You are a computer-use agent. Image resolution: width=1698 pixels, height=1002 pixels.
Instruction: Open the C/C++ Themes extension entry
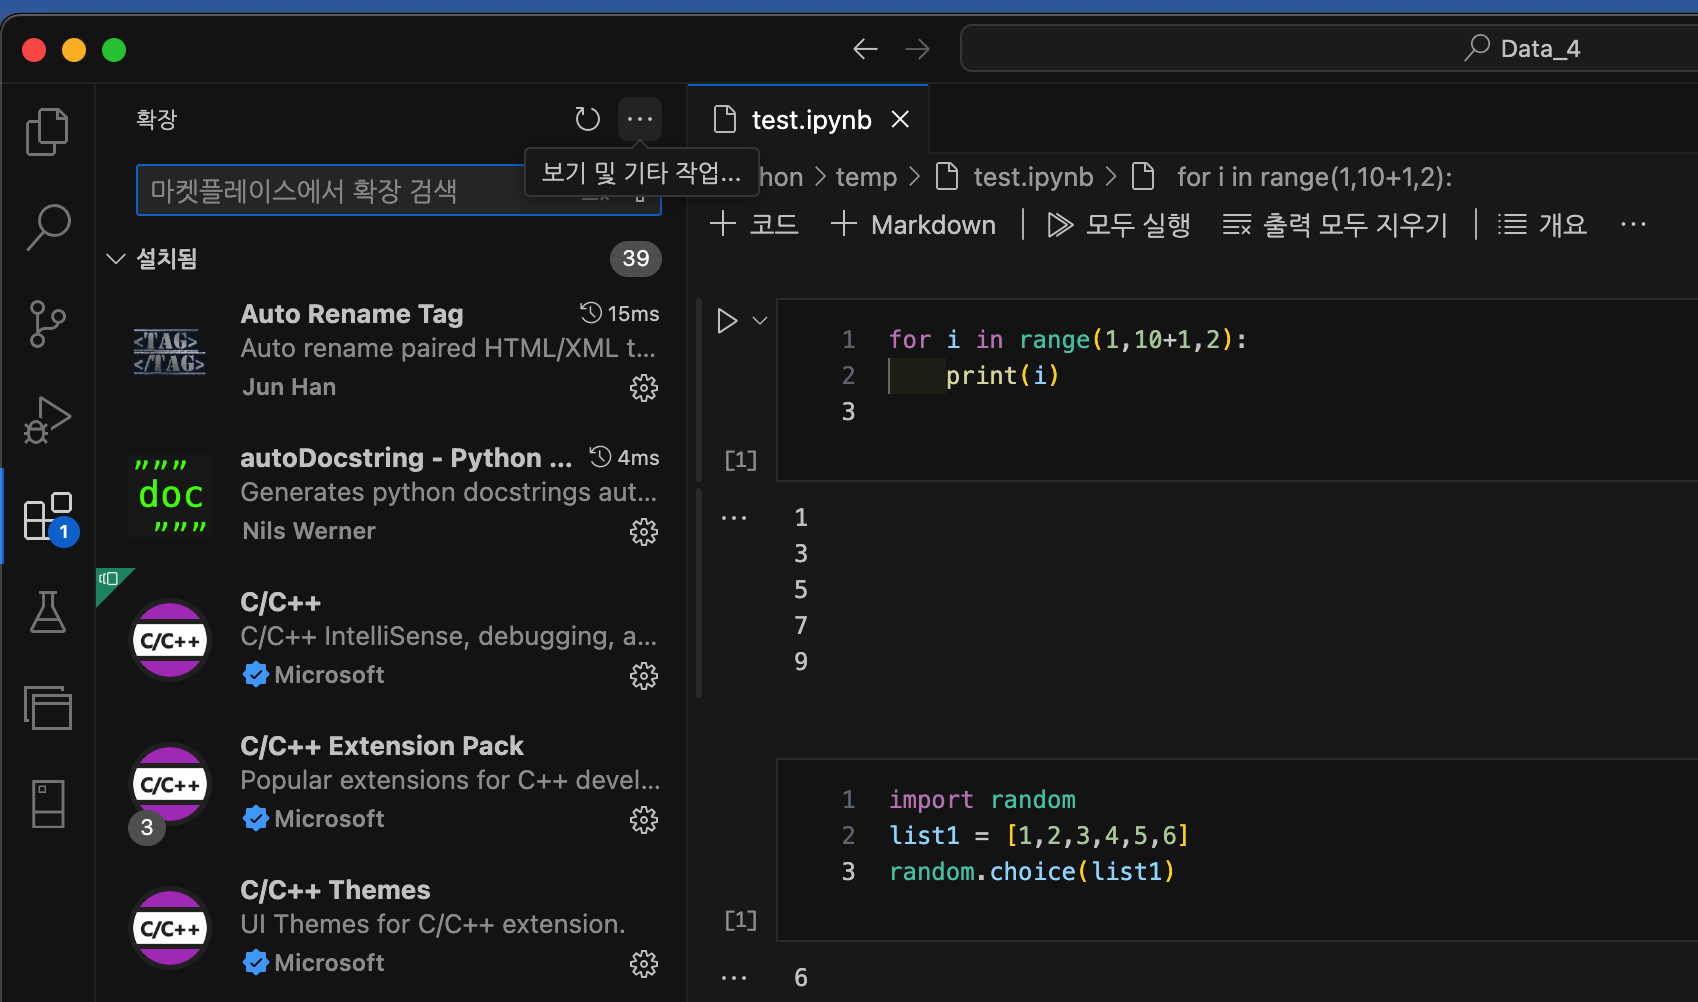(392, 926)
